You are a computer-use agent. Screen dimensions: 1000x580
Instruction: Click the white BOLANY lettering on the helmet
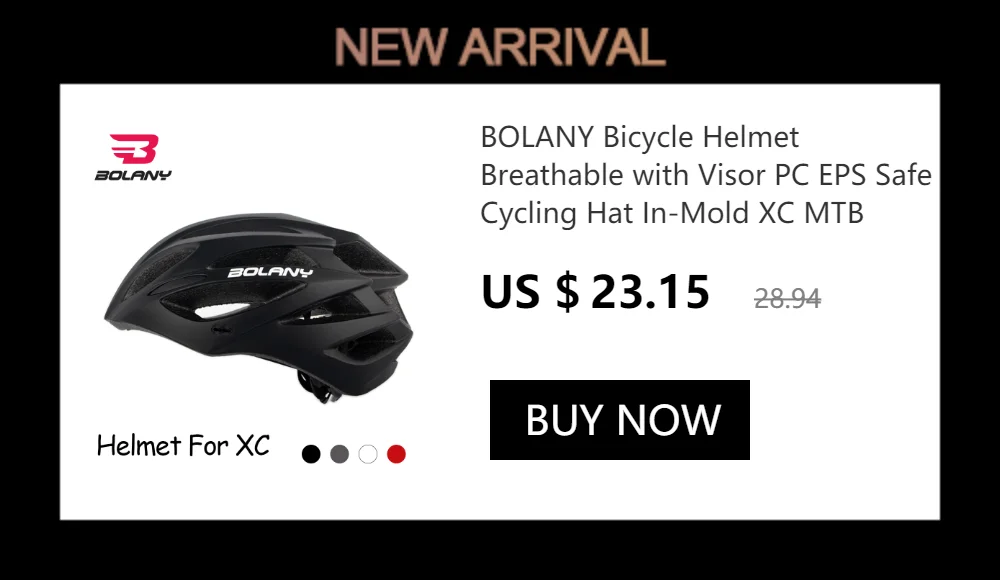[270, 272]
